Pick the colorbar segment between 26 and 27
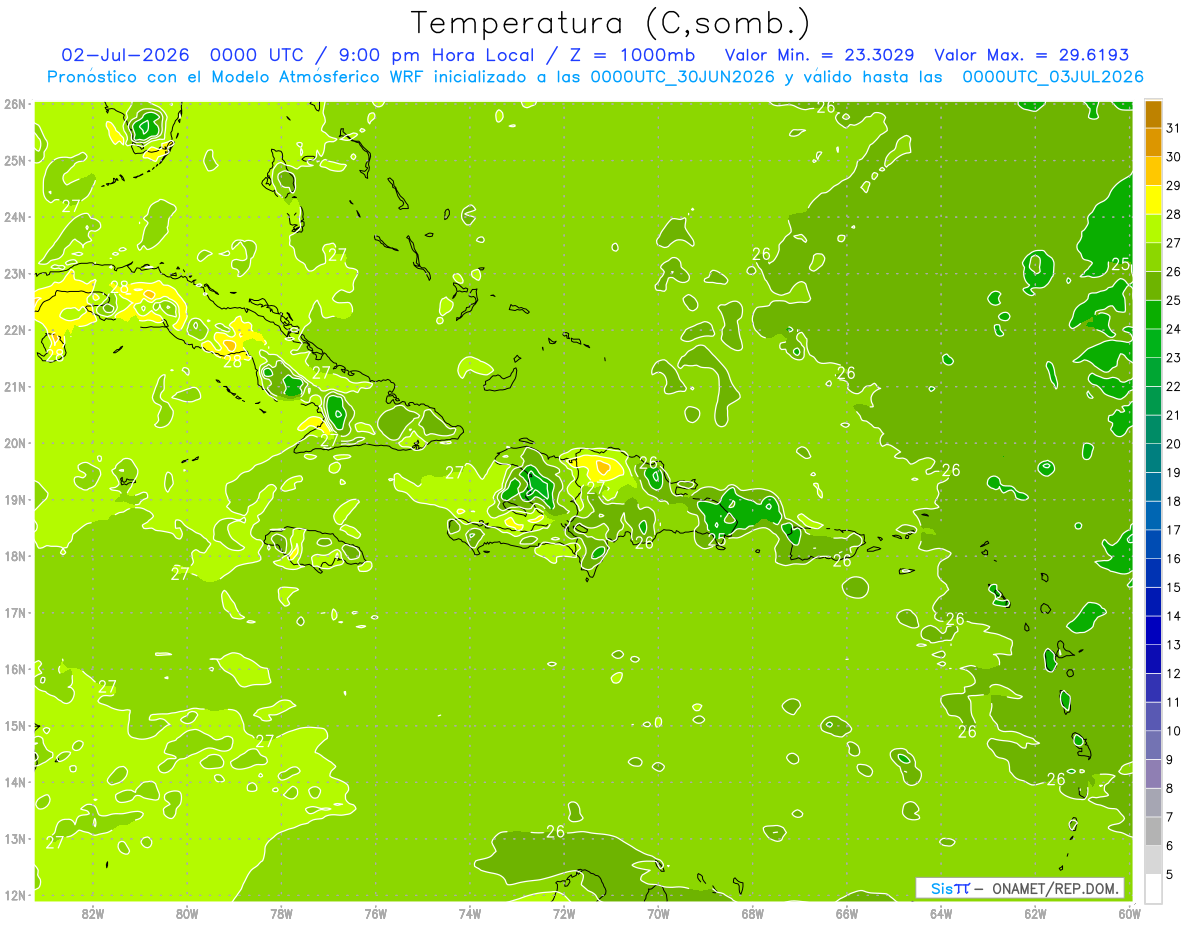Screen dimensions: 1200x927 pyautogui.click(x=1153, y=257)
